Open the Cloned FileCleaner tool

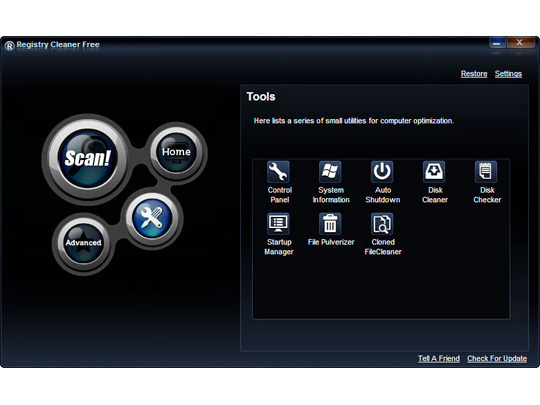point(382,235)
